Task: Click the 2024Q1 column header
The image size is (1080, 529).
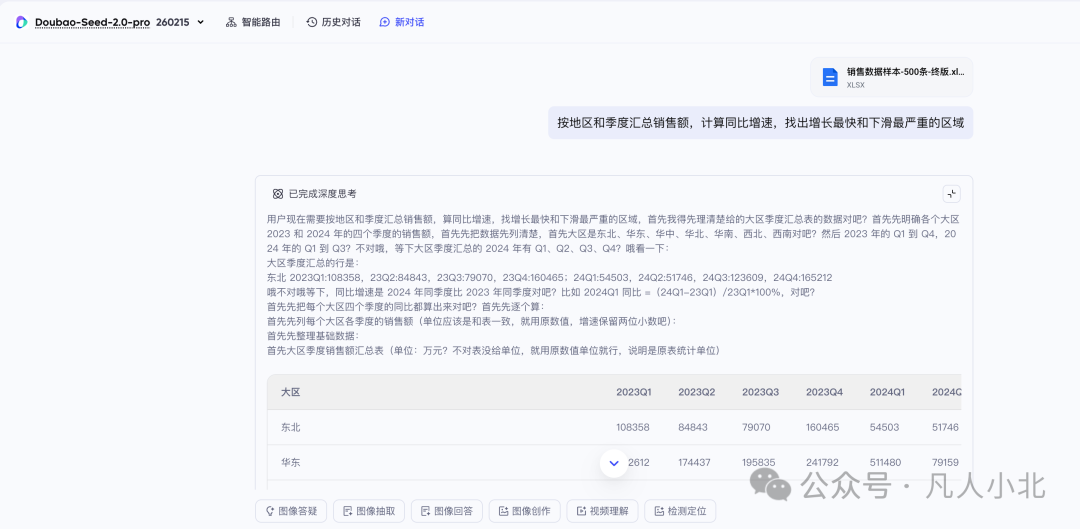Action: (887, 392)
